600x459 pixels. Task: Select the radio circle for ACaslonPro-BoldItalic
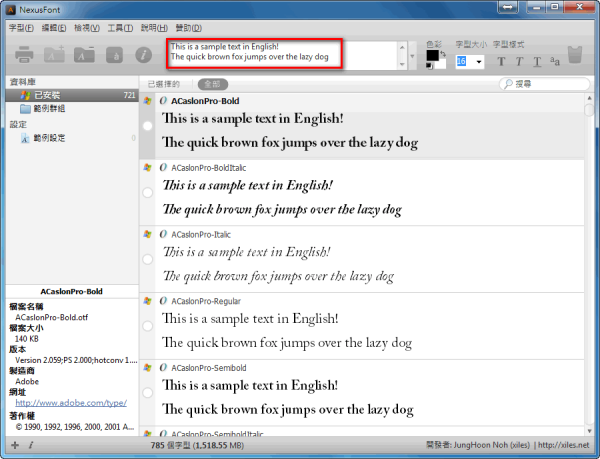click(x=148, y=192)
